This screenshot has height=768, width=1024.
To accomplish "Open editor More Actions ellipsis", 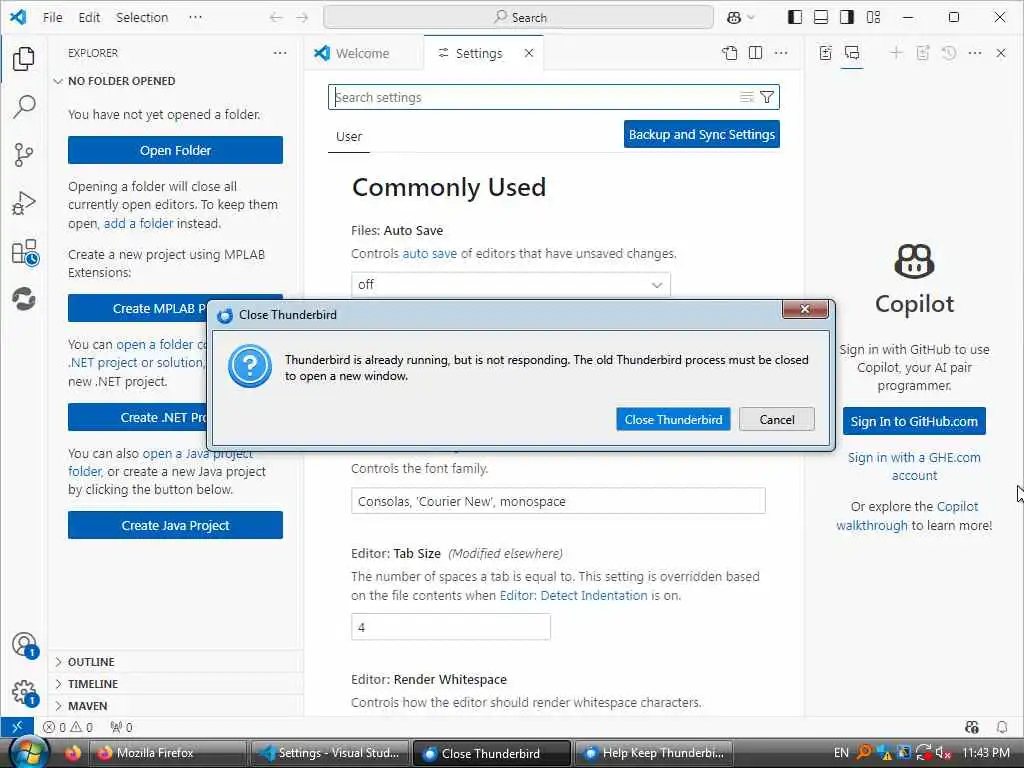I will coord(781,53).
